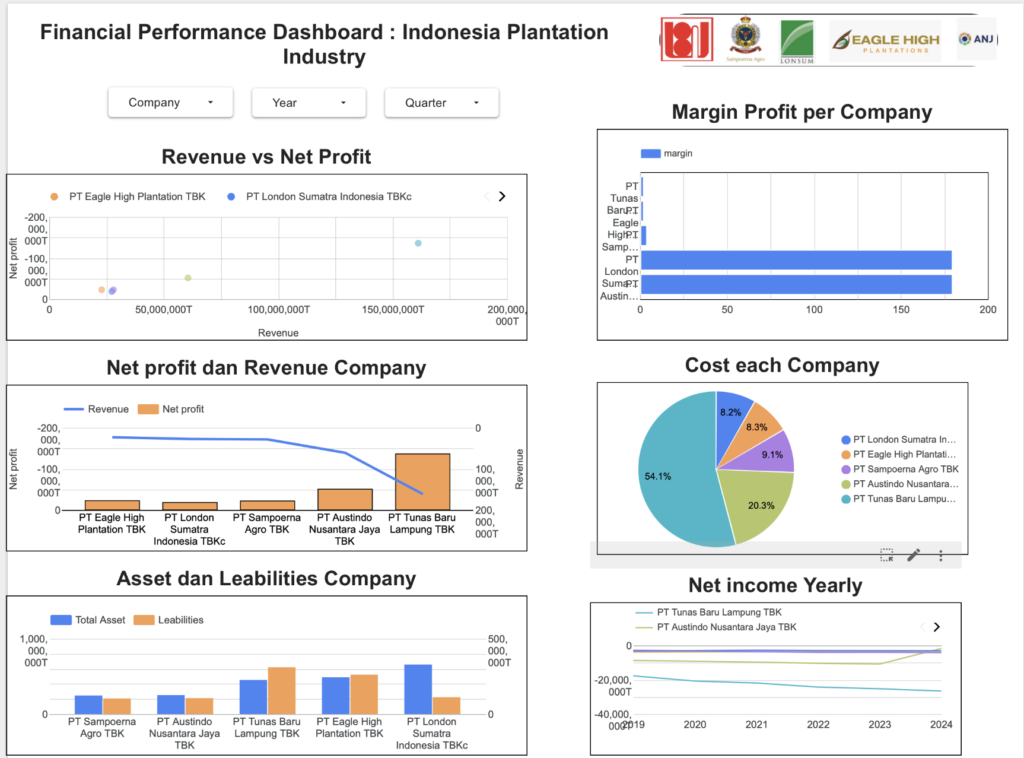Click the green Lonsum logo
The image size is (1024, 758).
click(x=797, y=41)
